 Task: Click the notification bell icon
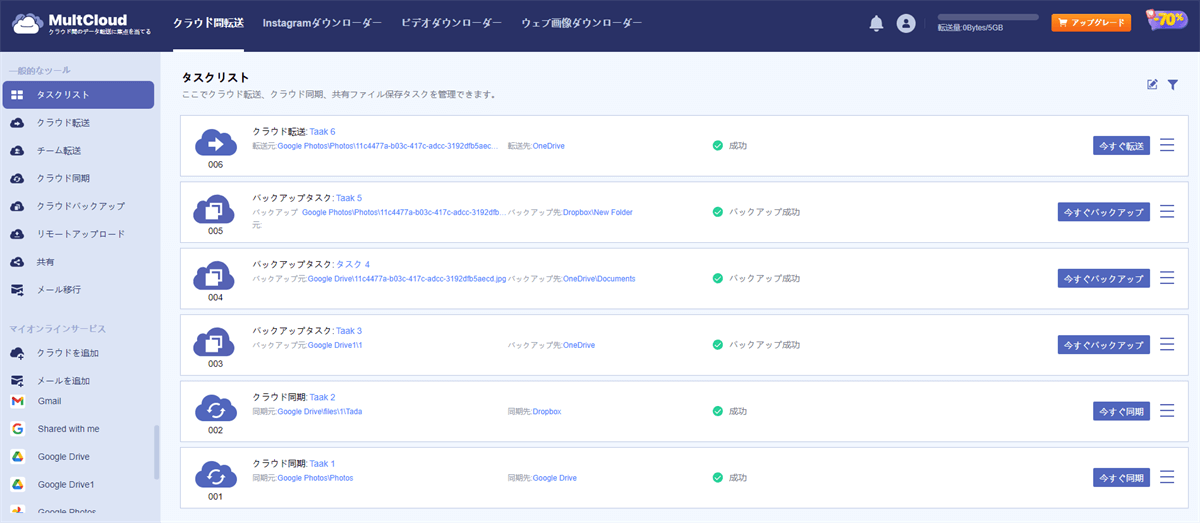pyautogui.click(x=876, y=23)
